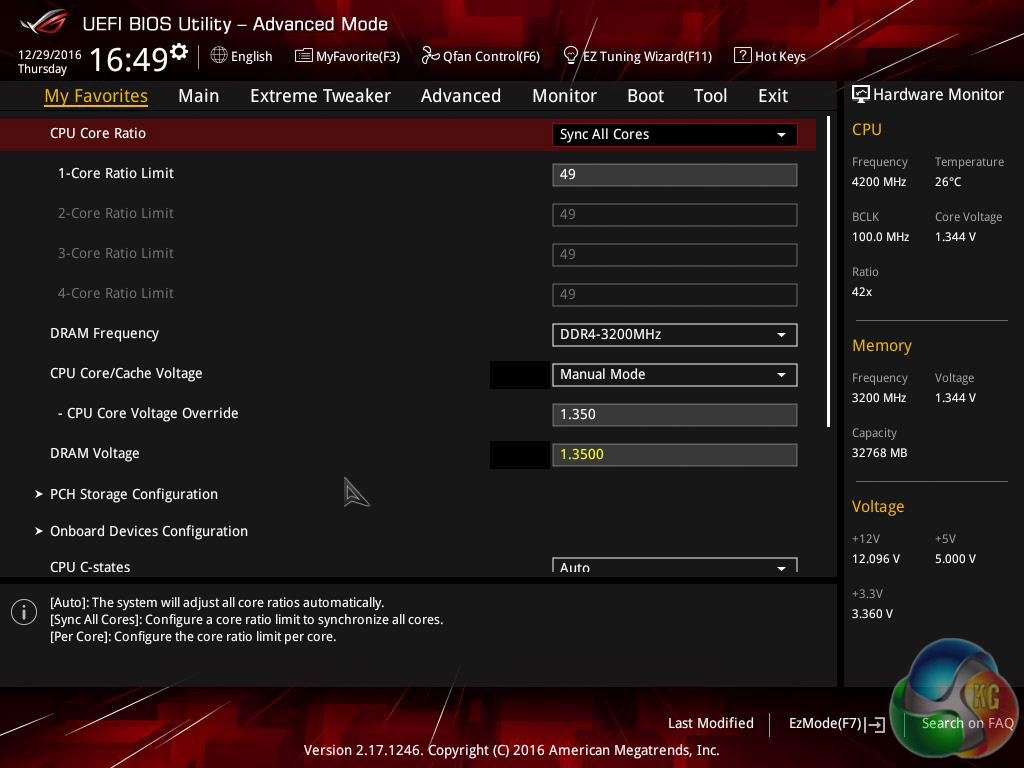Open the CPU Core/Cache Voltage dropdown
The height and width of the screenshot is (768, 1024).
tap(675, 374)
